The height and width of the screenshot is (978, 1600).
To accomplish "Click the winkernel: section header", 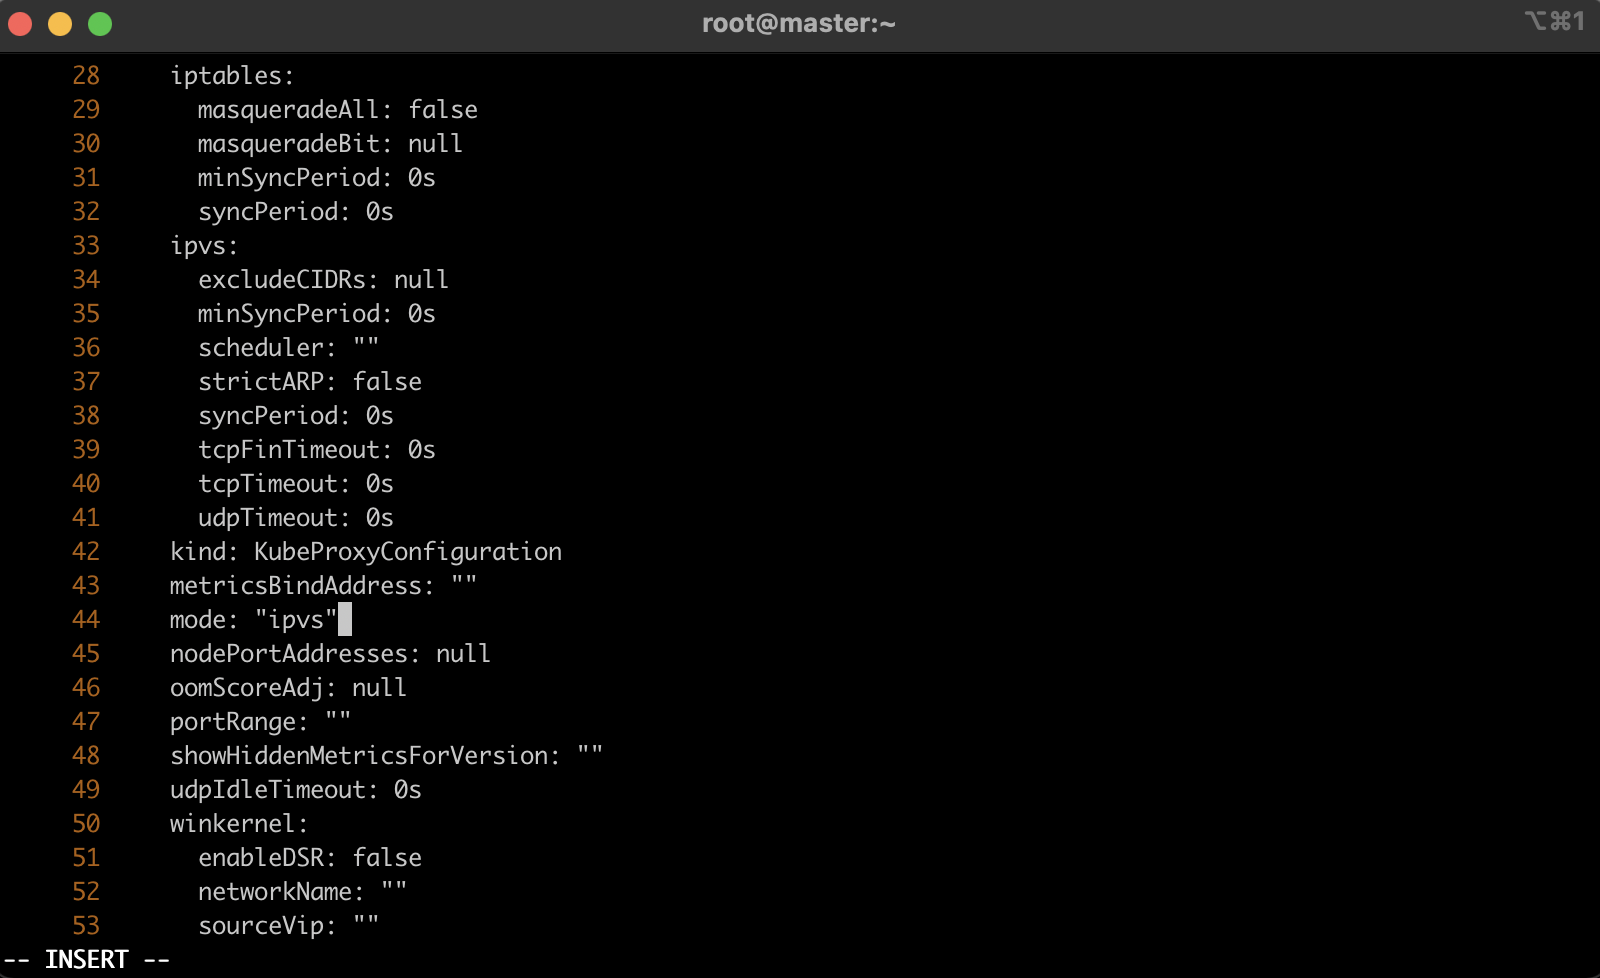I will (239, 824).
